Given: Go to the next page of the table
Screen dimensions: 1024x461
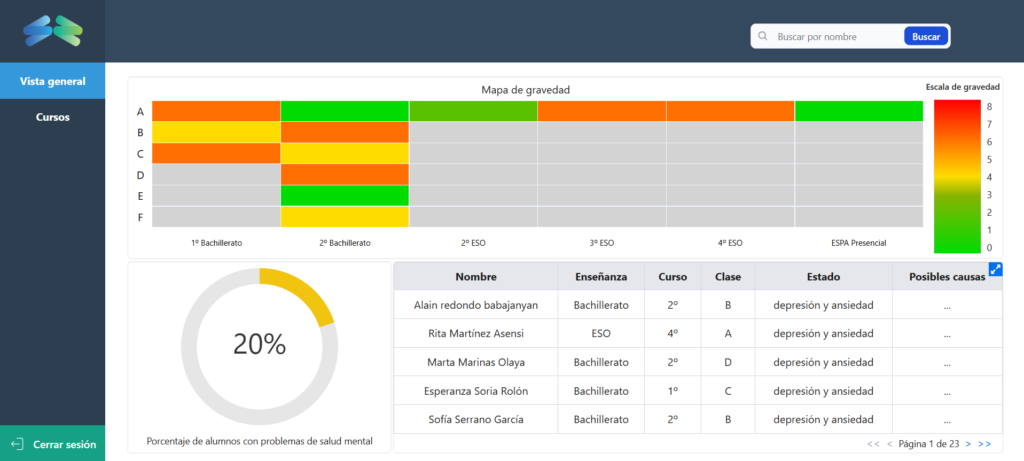Looking at the screenshot, I should click(x=968, y=444).
